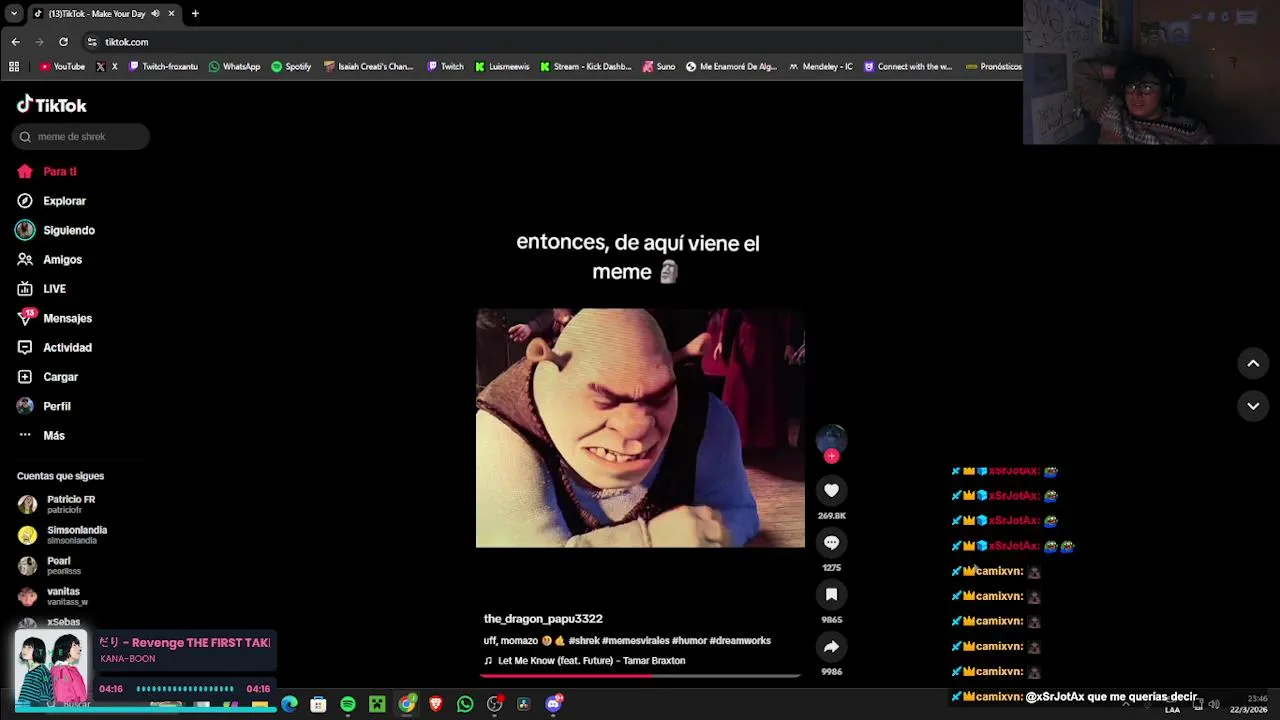This screenshot has width=1280, height=720.
Task: Open a new browser tab
Action: tap(195, 13)
